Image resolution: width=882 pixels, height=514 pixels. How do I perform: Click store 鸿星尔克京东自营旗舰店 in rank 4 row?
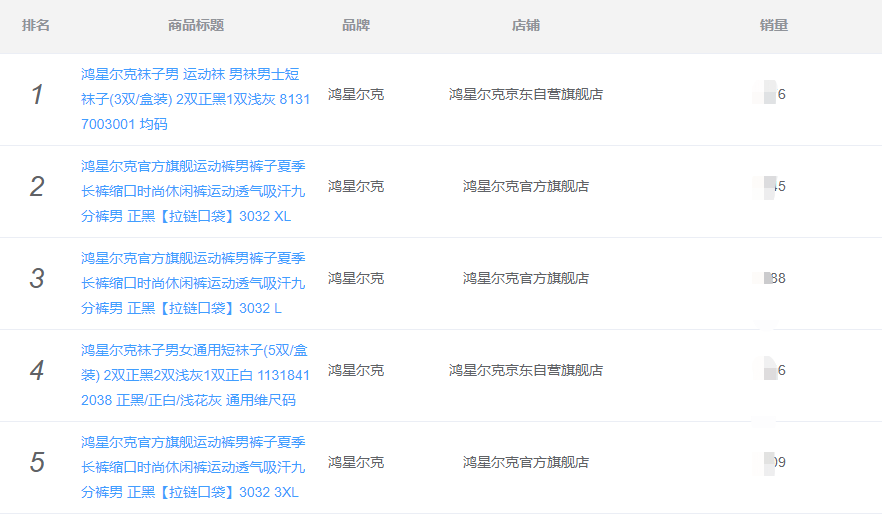526,370
